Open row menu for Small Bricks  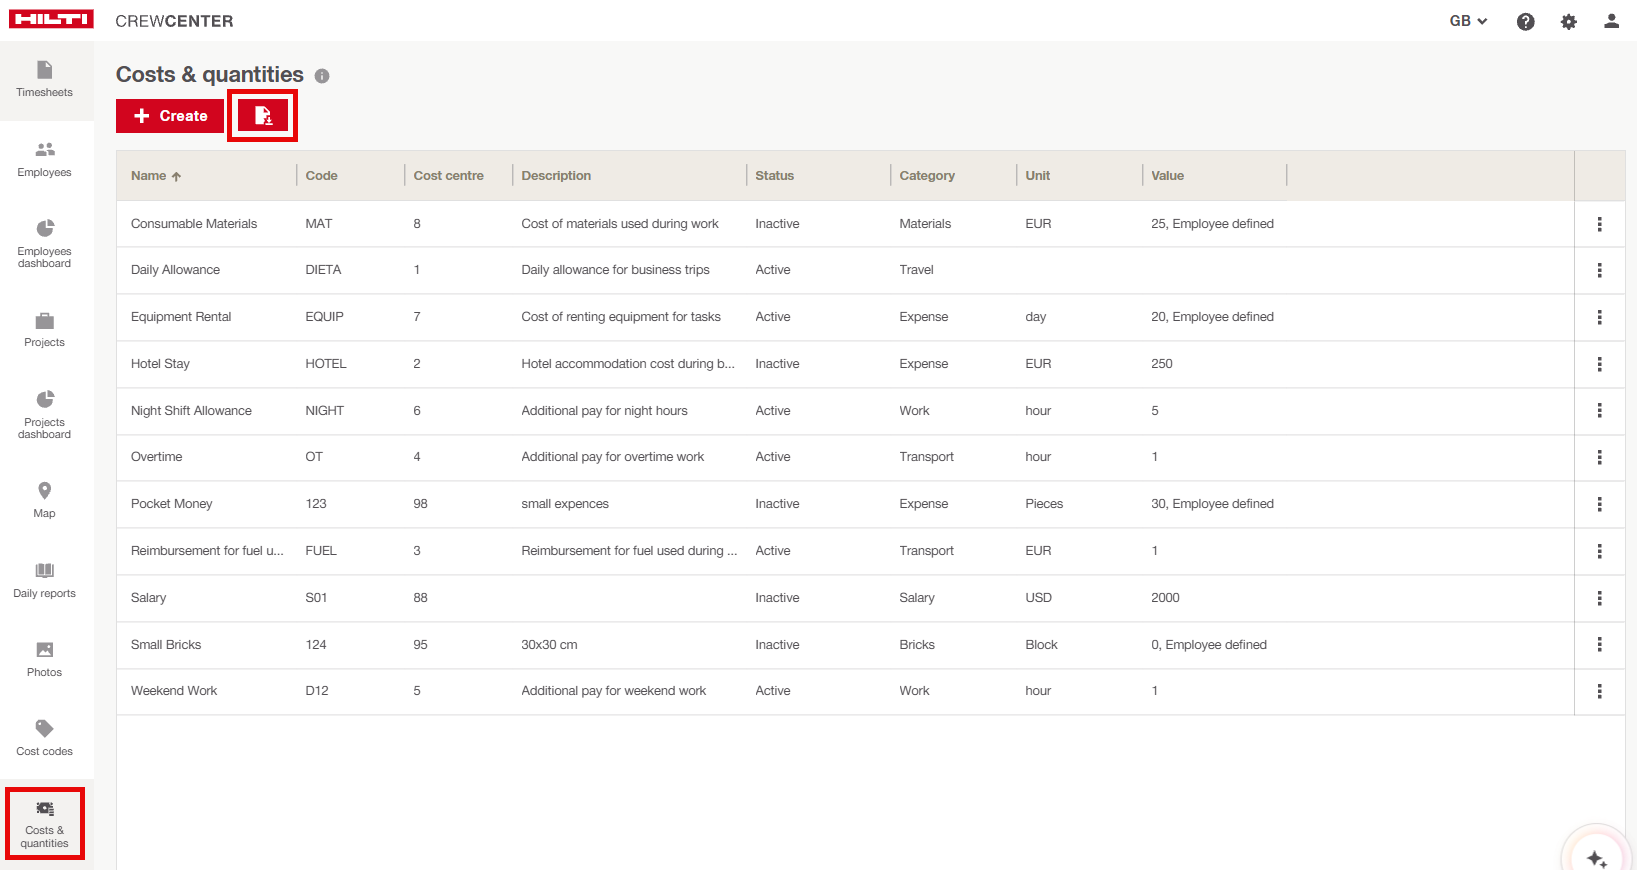[x=1599, y=645]
